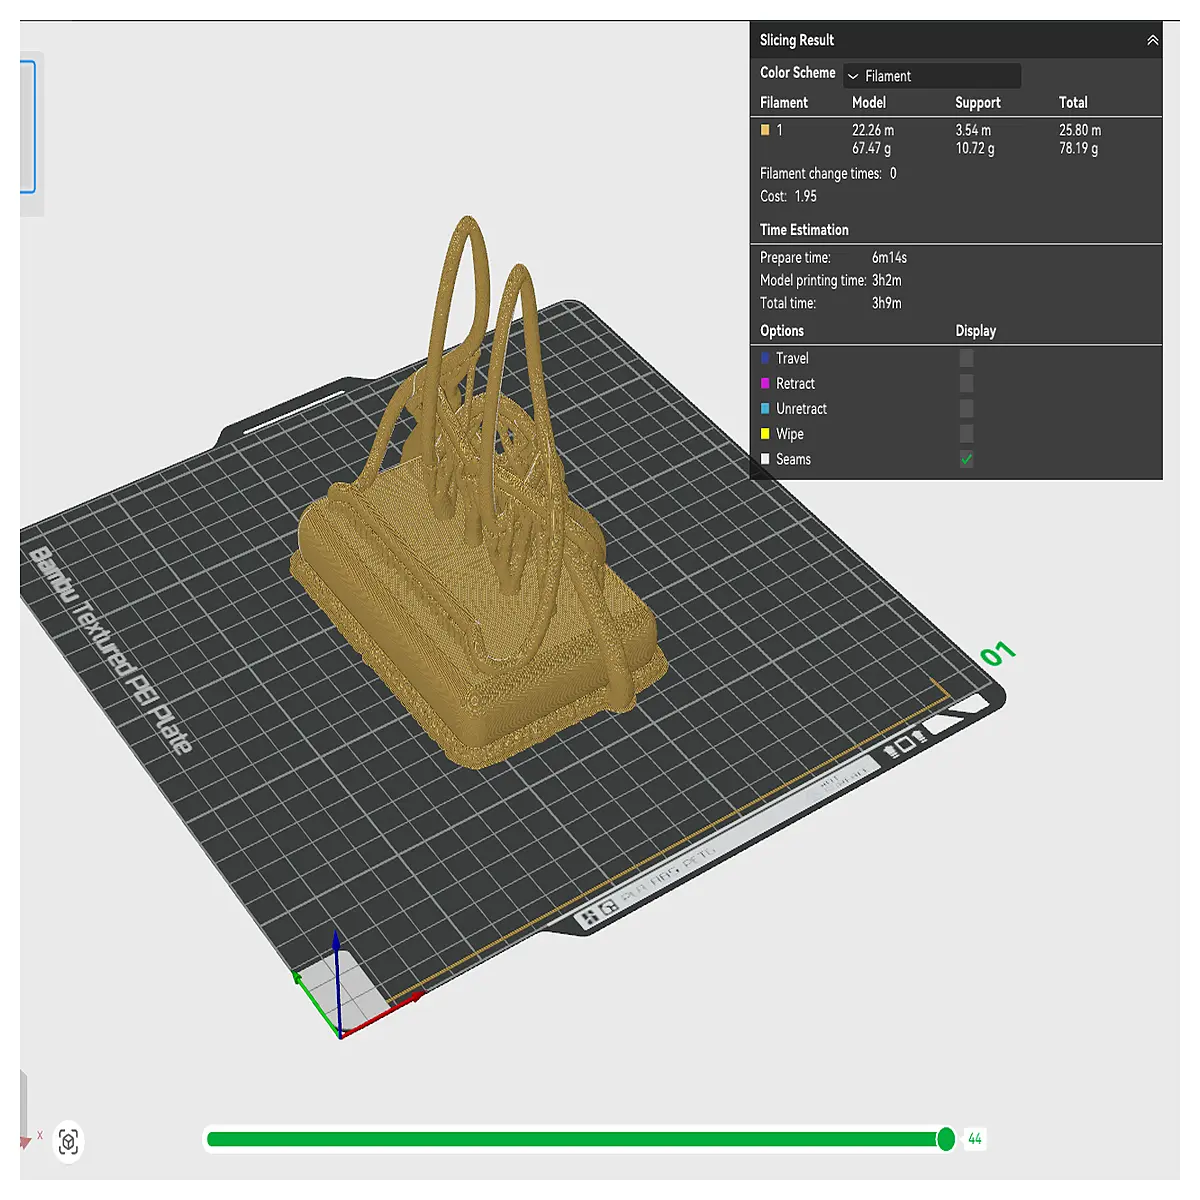Click the "Filament change times: 0" line

828,173
